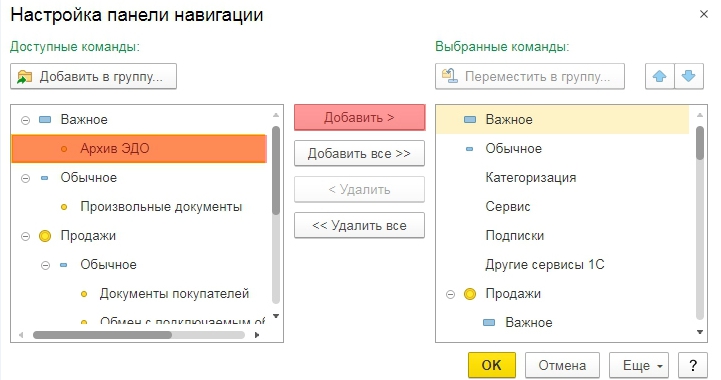The width and height of the screenshot is (721, 380).
Task: Click small blue icon beside Обычное in selected commands
Action: tap(469, 149)
